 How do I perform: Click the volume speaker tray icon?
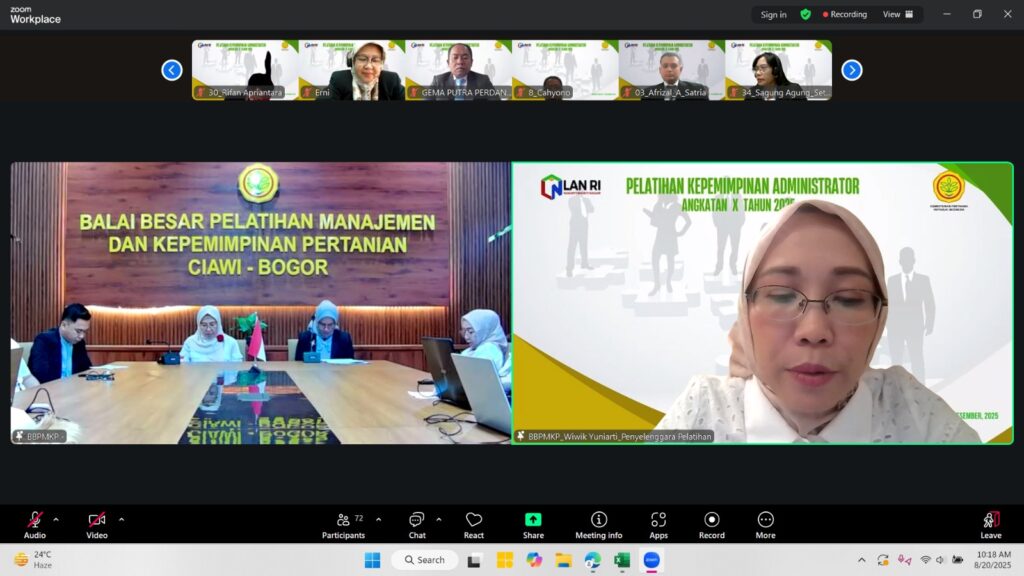(x=940, y=560)
